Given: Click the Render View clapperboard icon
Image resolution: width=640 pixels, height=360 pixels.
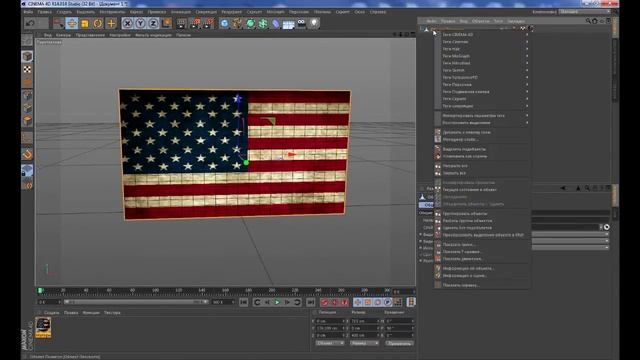Looking at the screenshot, I should [x=182, y=23].
